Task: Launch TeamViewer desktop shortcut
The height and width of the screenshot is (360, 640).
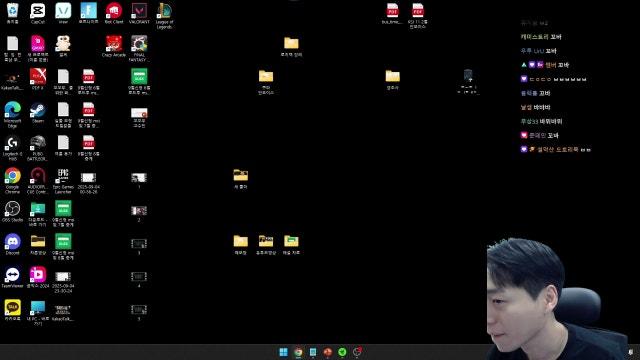Action: pos(12,278)
